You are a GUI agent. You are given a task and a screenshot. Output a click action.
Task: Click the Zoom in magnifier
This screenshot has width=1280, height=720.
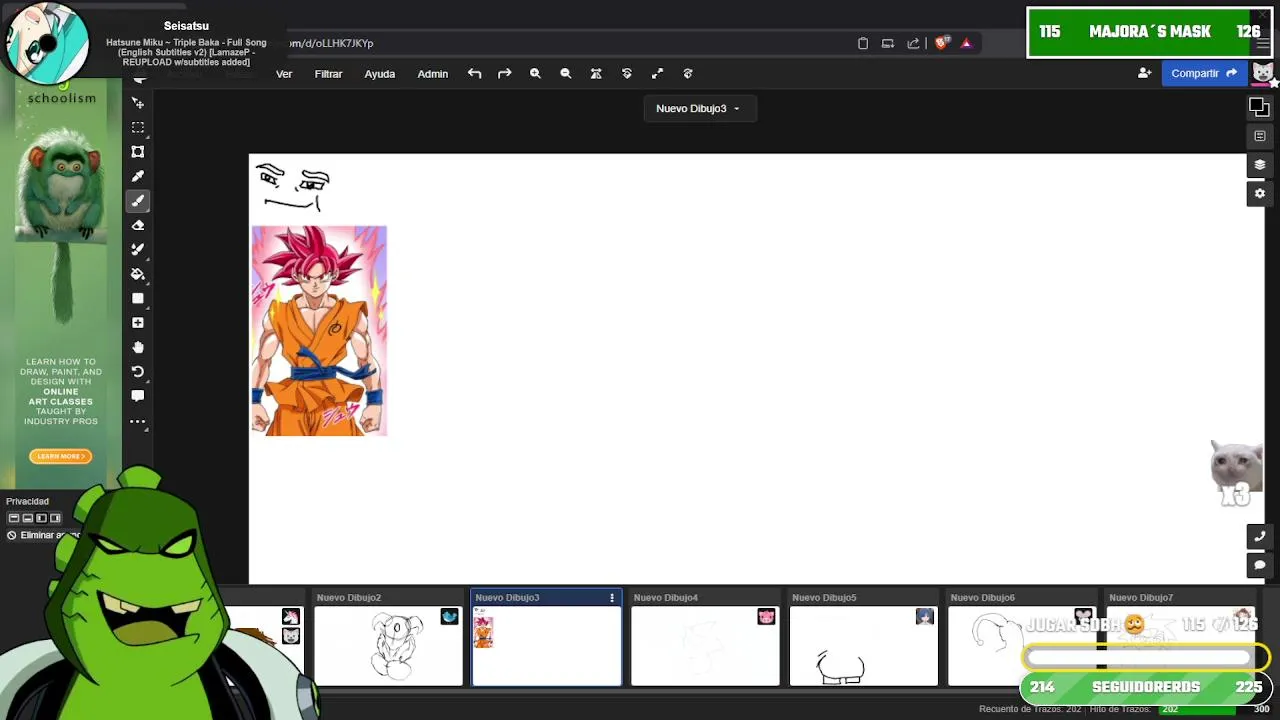(x=535, y=73)
